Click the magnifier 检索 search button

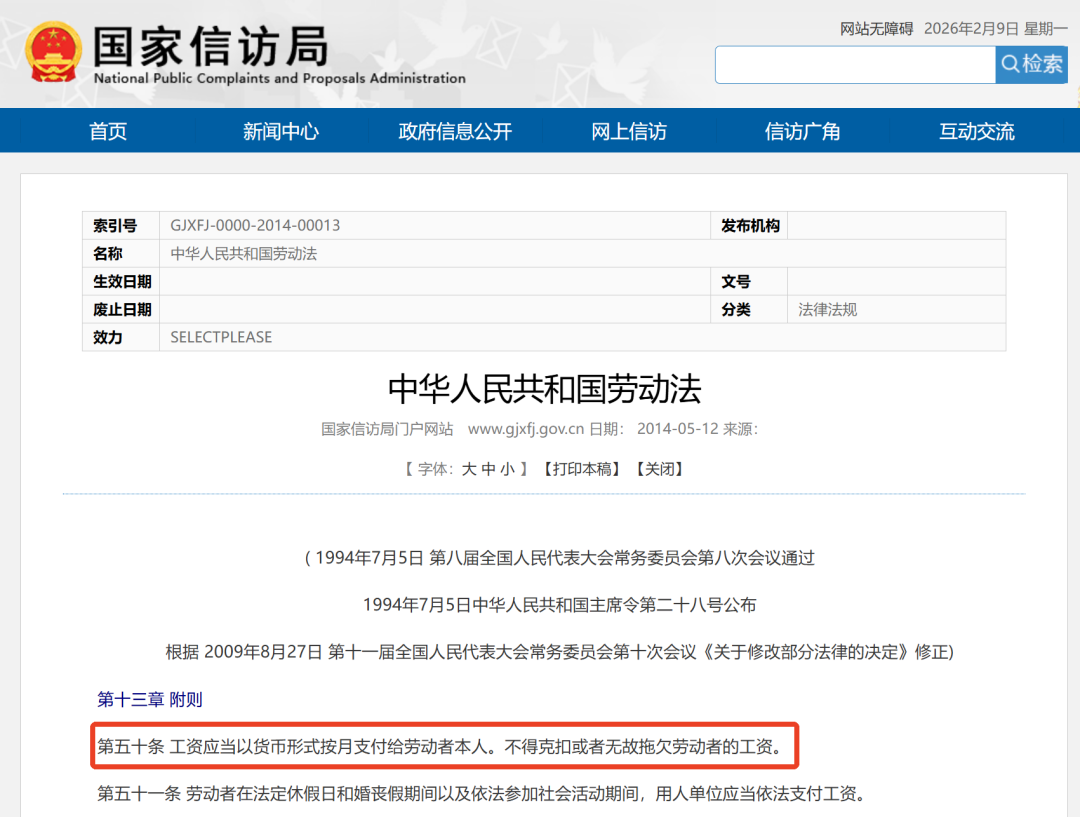click(1031, 65)
